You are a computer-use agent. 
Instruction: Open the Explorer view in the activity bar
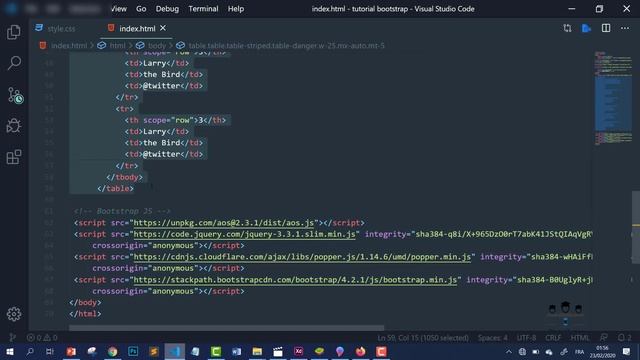pyautogui.click(x=14, y=32)
